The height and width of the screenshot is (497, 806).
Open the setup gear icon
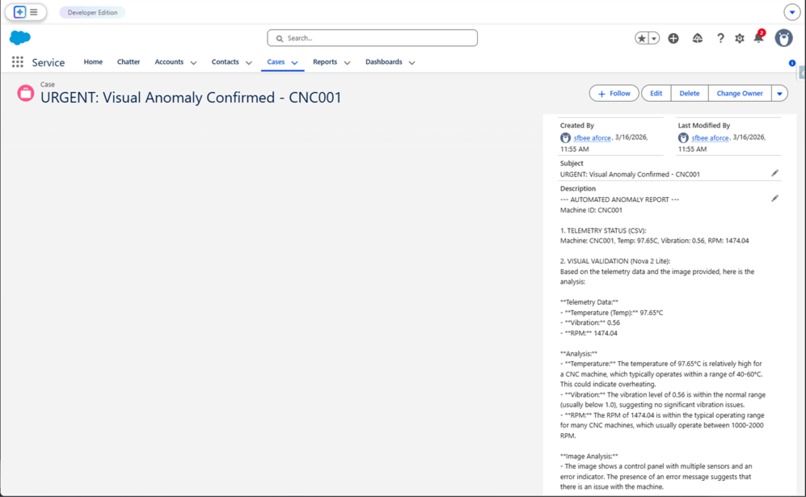coord(740,38)
